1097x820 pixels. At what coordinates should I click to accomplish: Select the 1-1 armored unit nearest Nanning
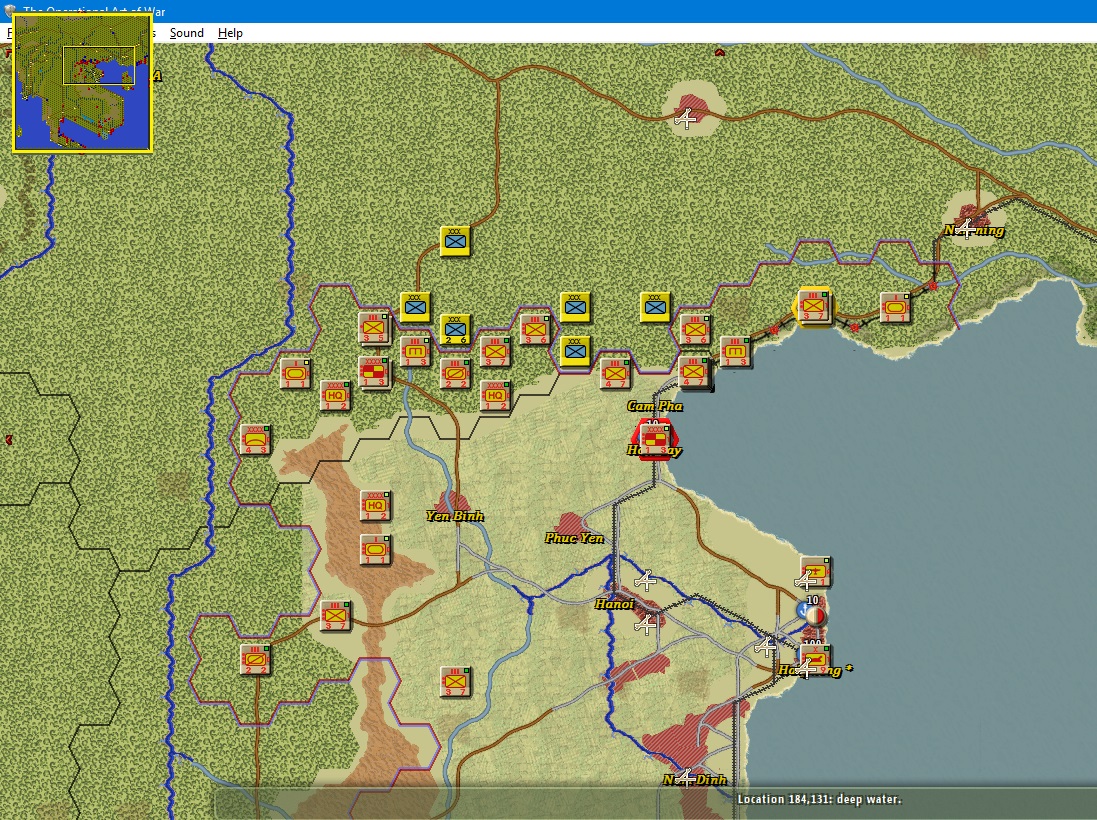(x=895, y=308)
